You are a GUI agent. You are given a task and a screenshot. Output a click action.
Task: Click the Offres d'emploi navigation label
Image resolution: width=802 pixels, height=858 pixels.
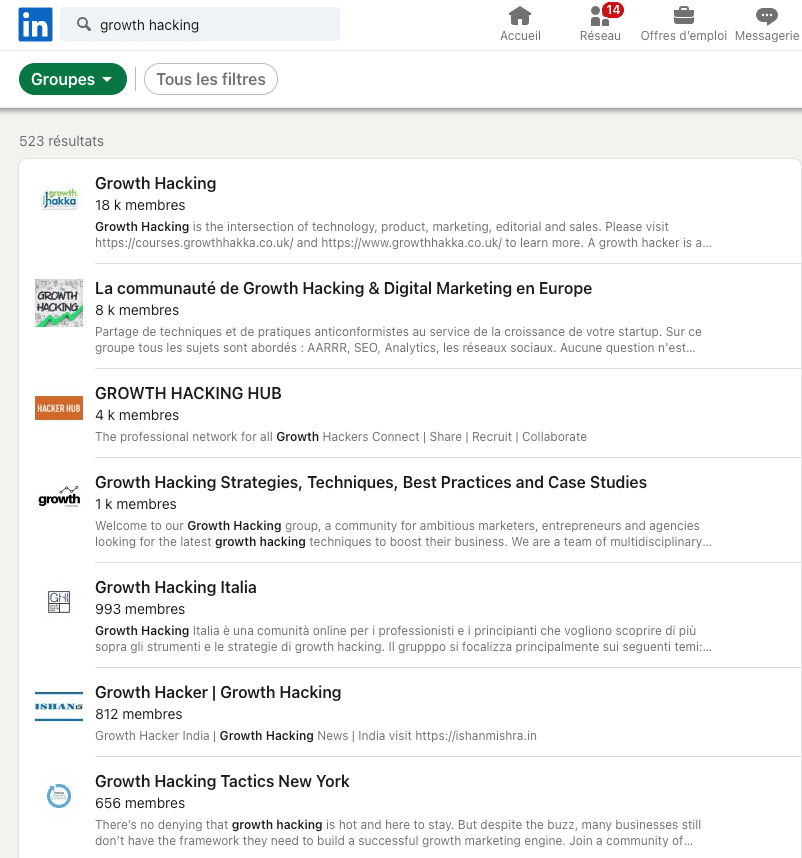click(x=684, y=36)
